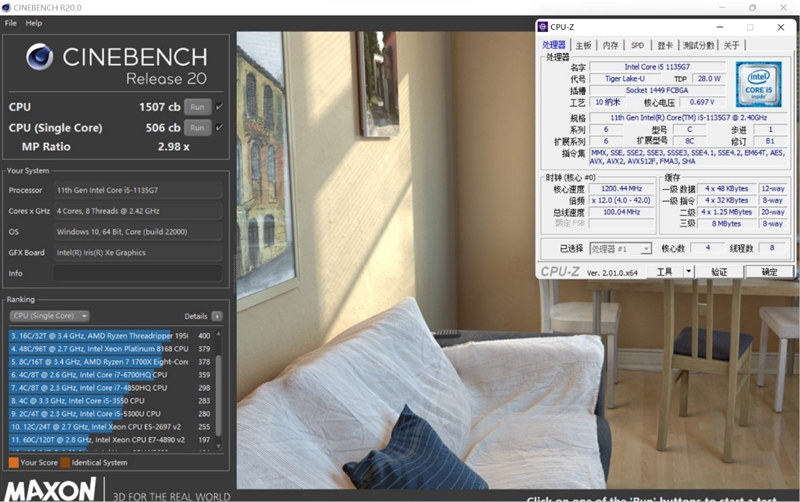Toggle the CPU (Single Core) test checkbox
800x502 pixels.
[x=219, y=128]
